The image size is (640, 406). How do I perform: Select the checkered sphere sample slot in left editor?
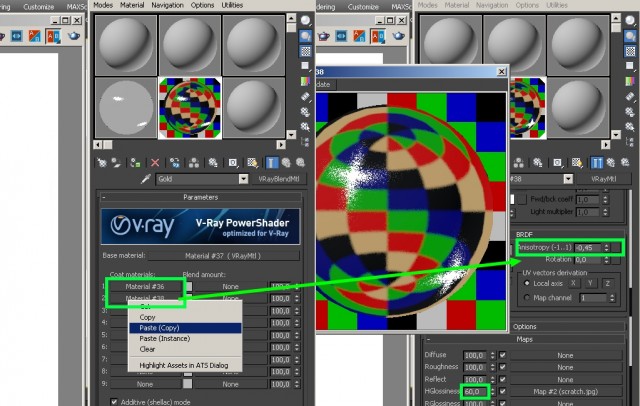(x=190, y=108)
